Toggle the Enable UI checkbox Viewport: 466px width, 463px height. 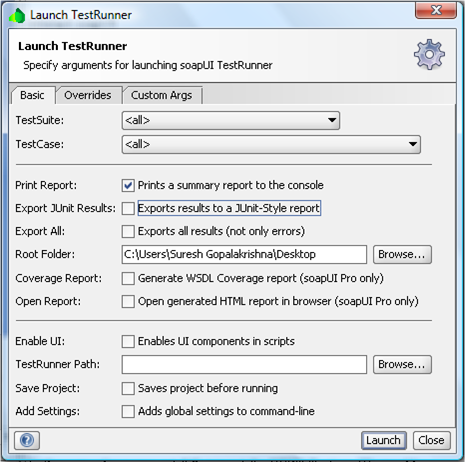point(128,341)
